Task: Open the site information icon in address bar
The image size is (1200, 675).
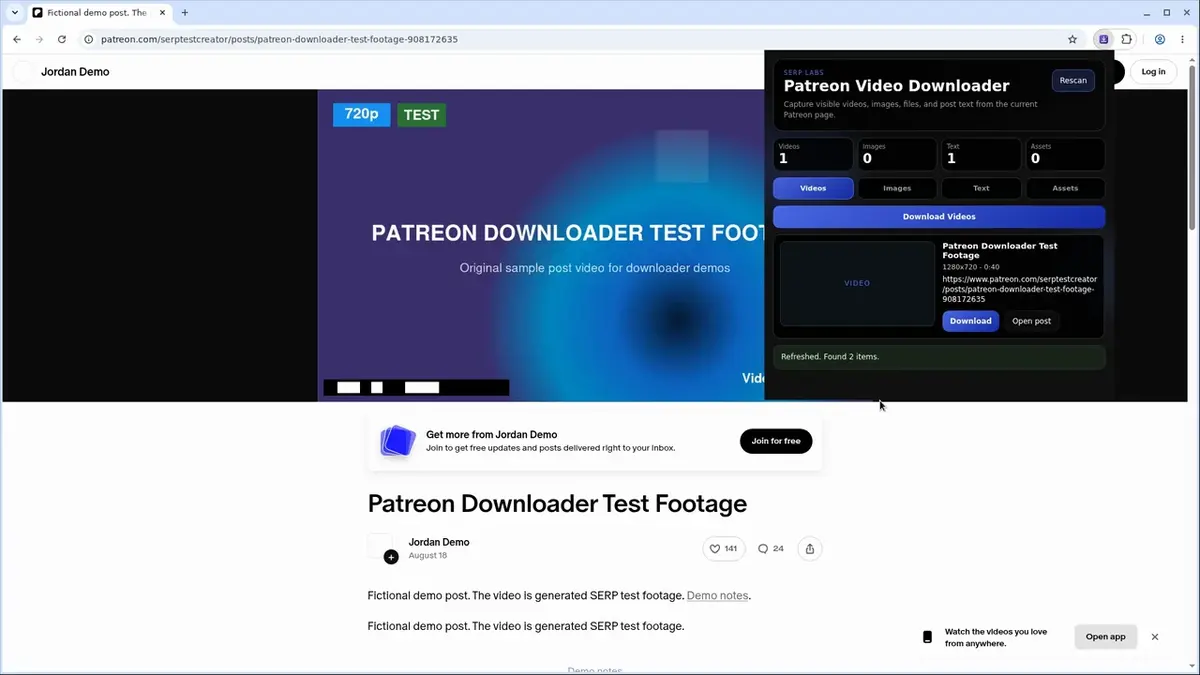Action: click(x=88, y=39)
